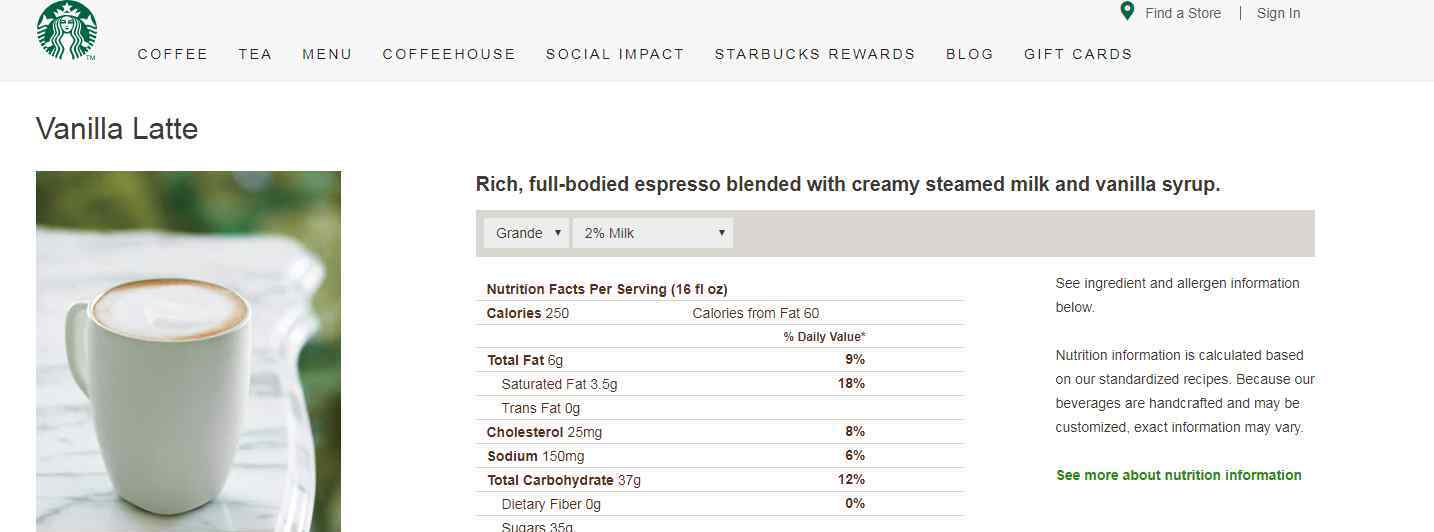1434x532 pixels.
Task: Click the Vanilla Latte page heading
Action: (117, 129)
